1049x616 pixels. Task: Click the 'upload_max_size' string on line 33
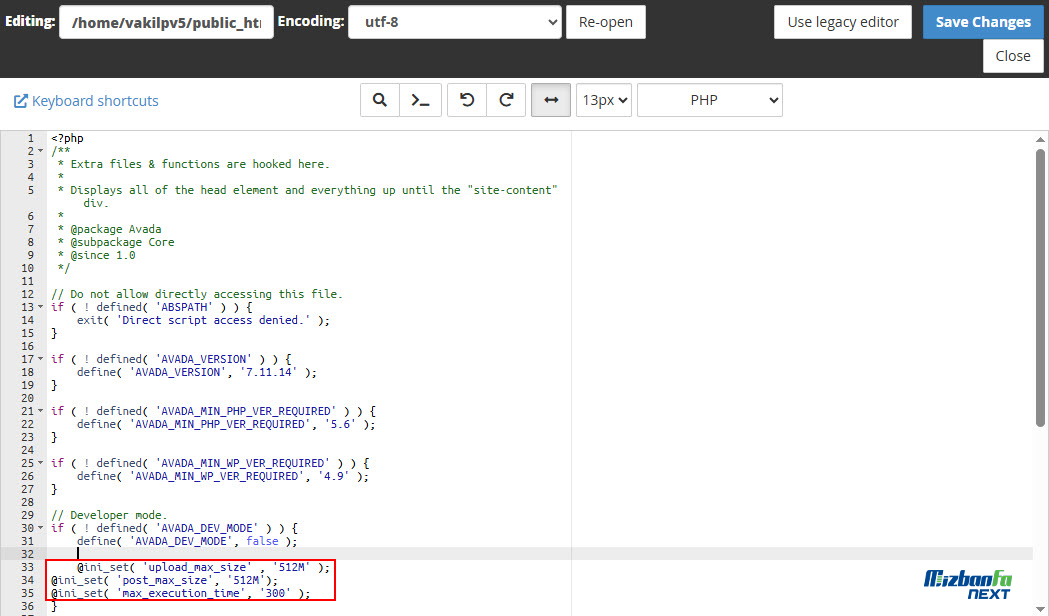click(197, 567)
